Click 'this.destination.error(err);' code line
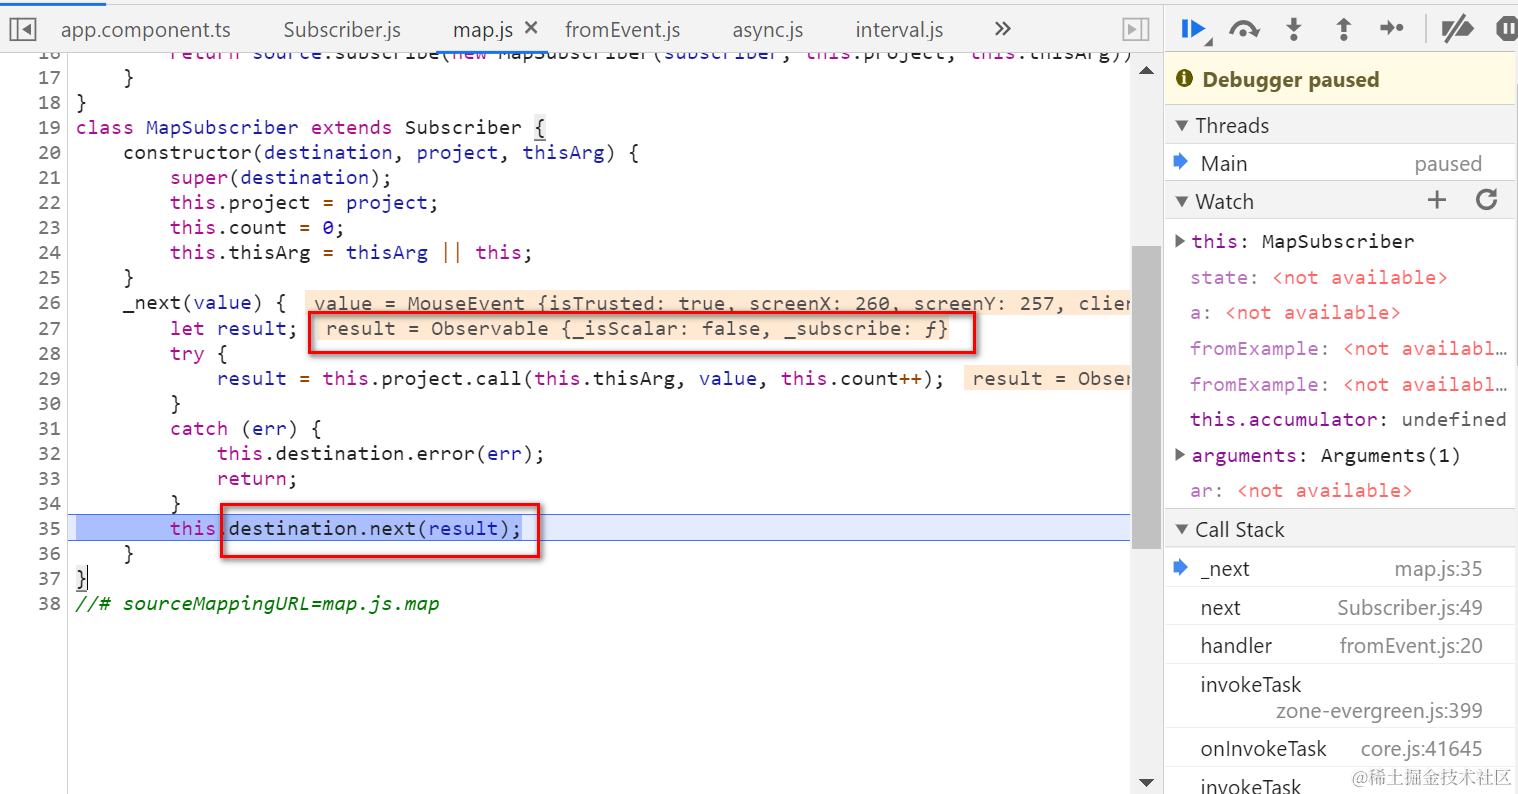Viewport: 1518px width, 794px height. click(380, 453)
